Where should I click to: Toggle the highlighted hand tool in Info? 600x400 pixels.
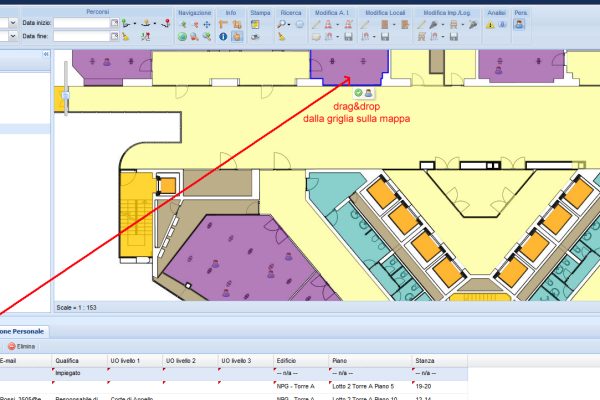[237, 37]
